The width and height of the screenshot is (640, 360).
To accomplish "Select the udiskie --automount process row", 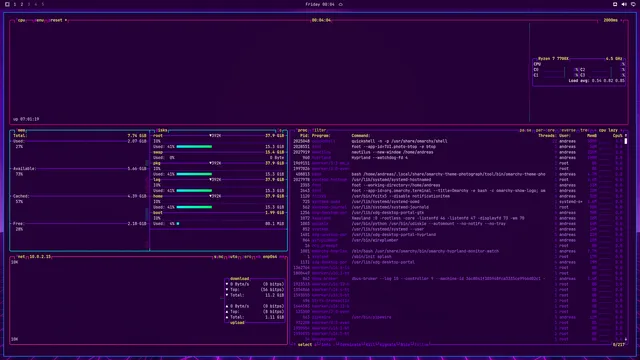I will (x=458, y=224).
